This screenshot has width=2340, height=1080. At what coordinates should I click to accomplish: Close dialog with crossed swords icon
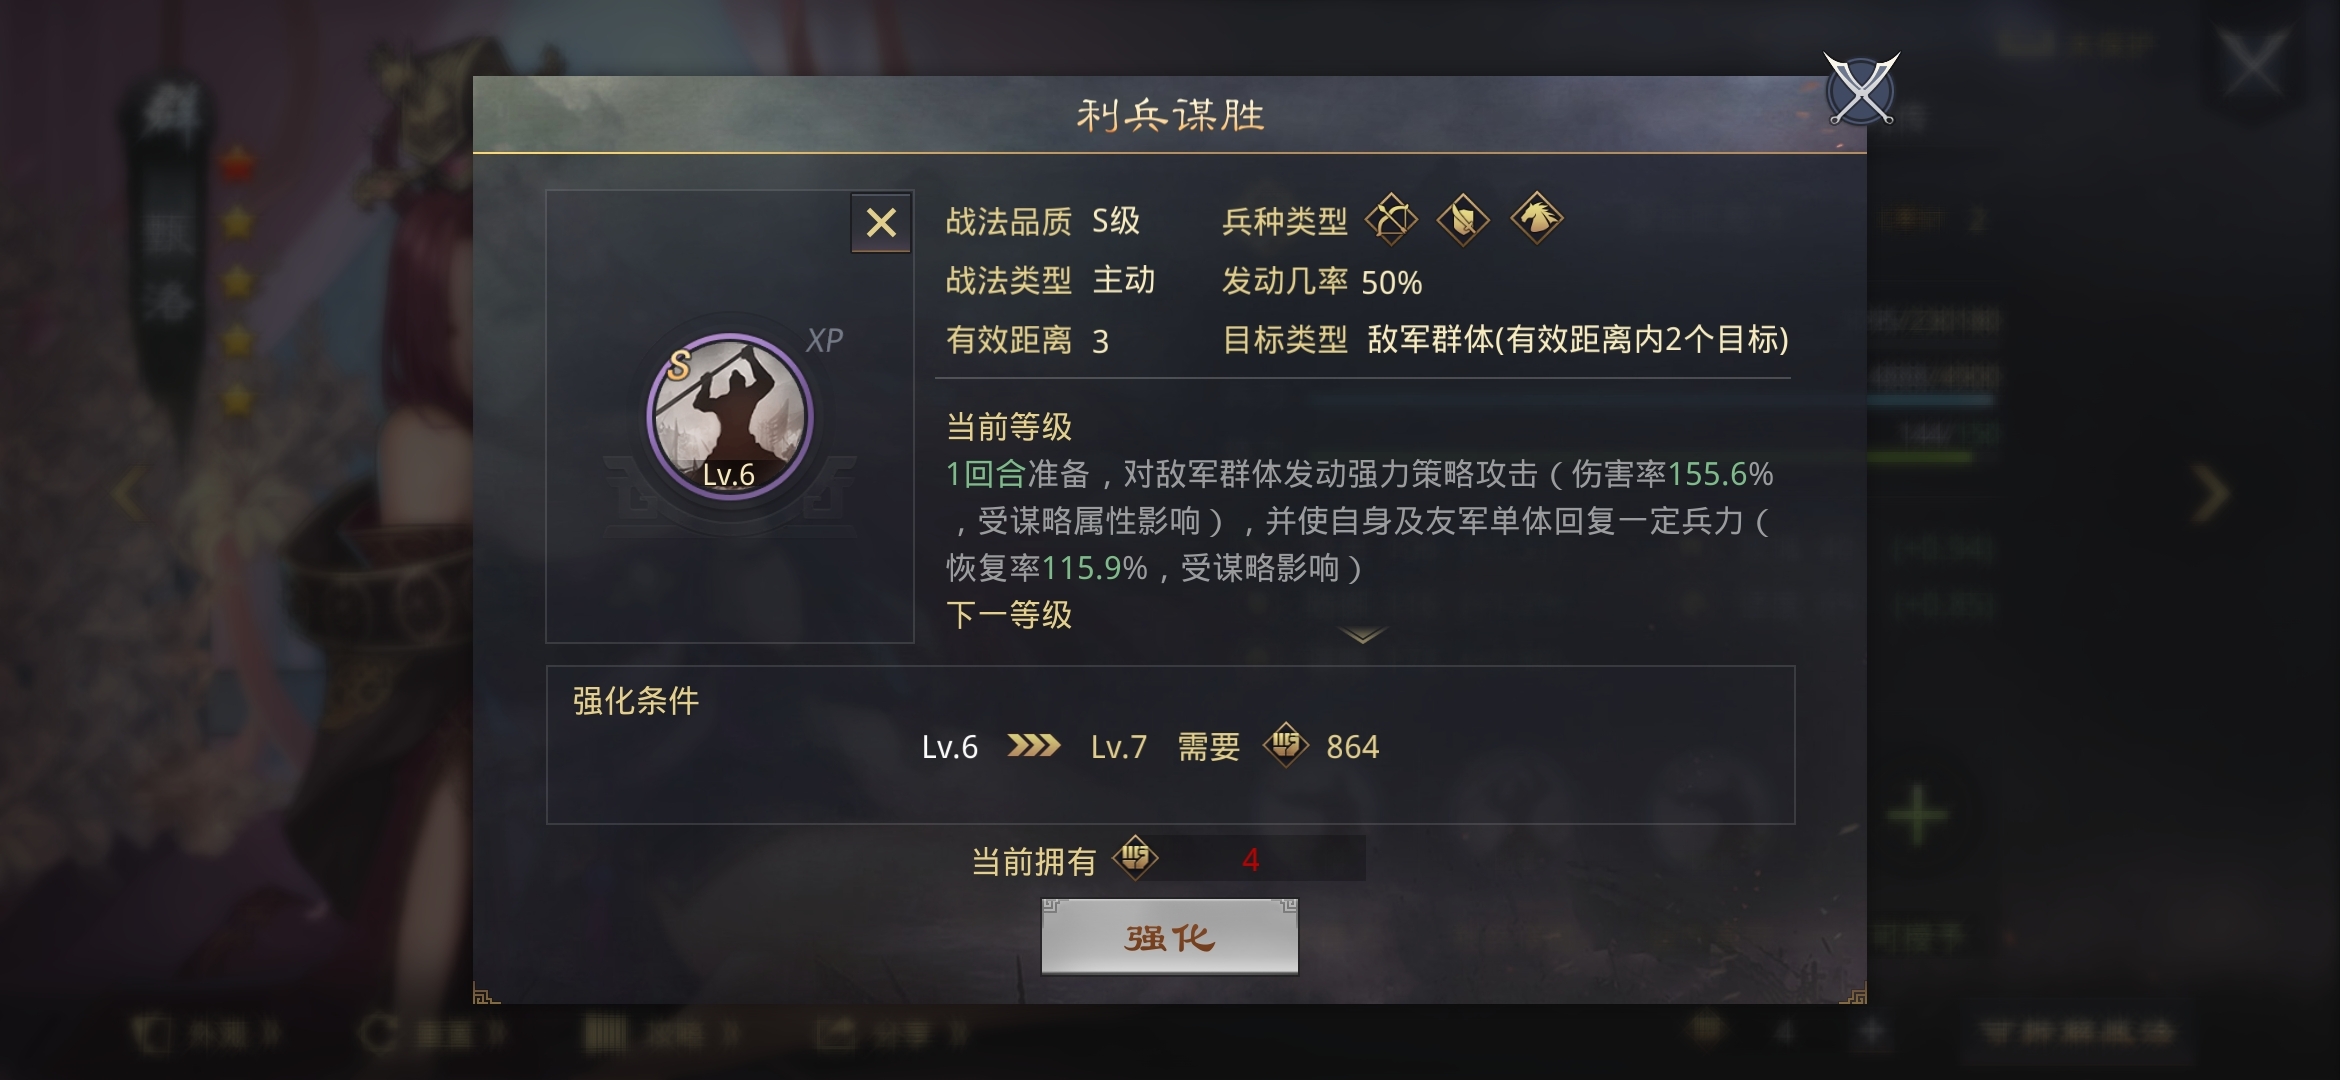click(x=1861, y=90)
